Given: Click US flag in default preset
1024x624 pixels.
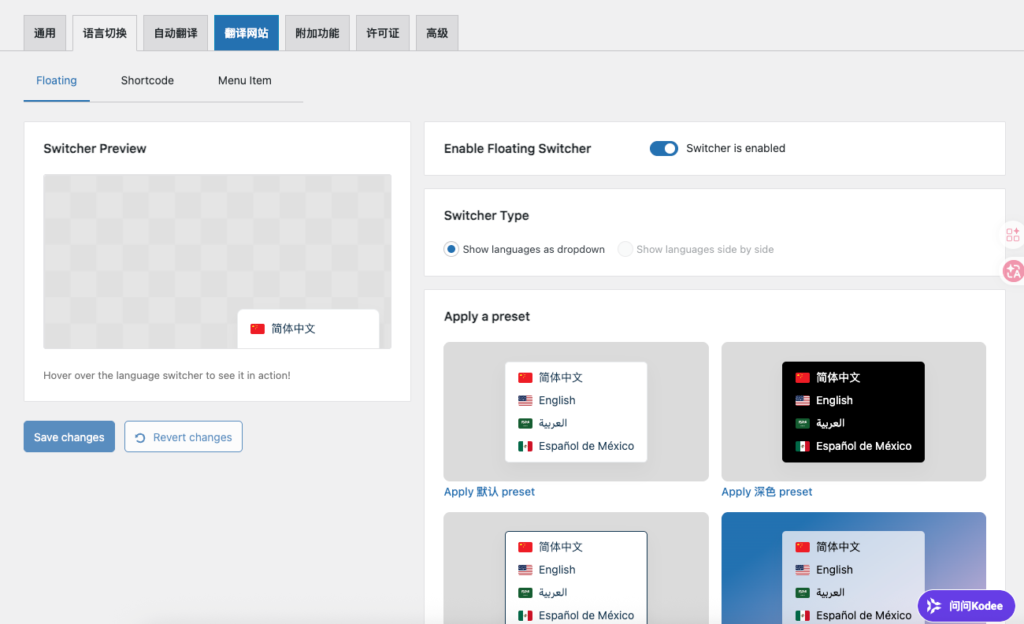Looking at the screenshot, I should pos(525,400).
